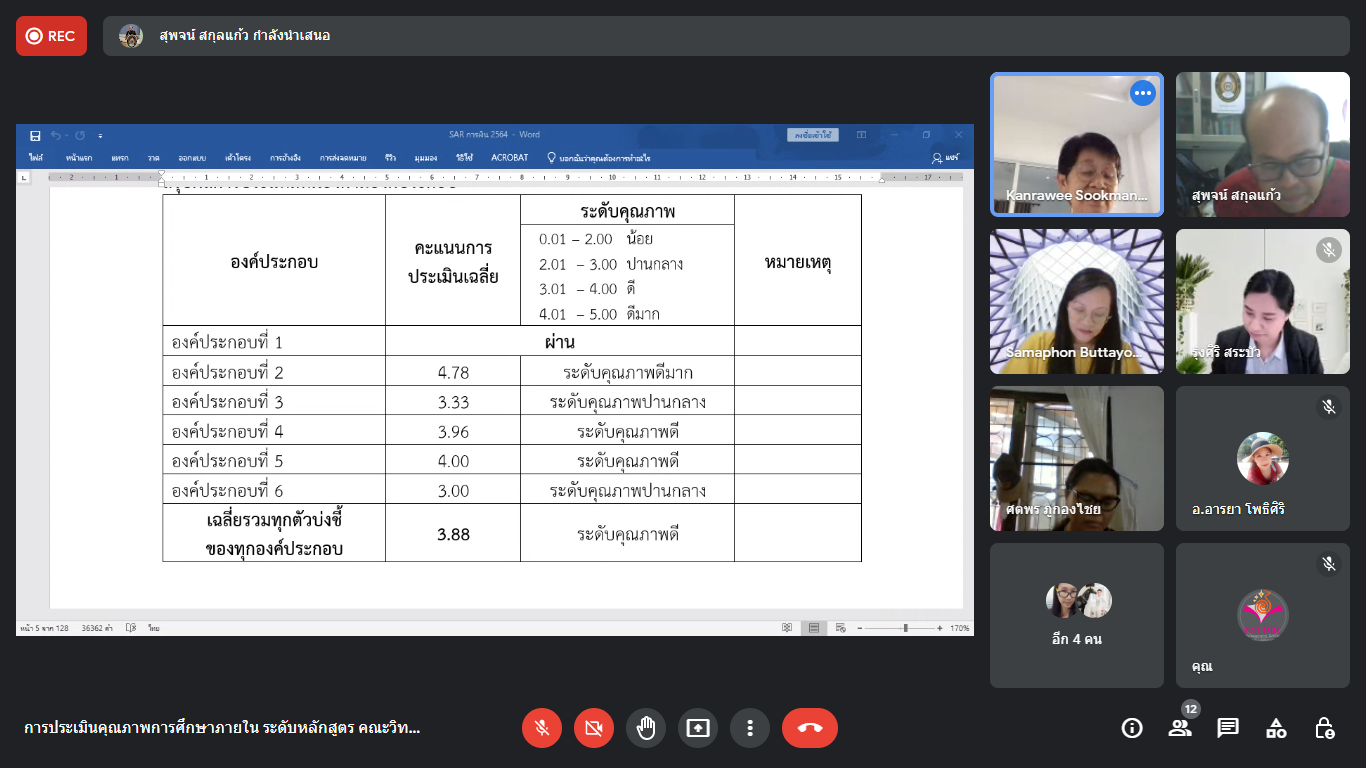
Task: Switch to Print Layout view in Word's status bar
Action: 814,628
